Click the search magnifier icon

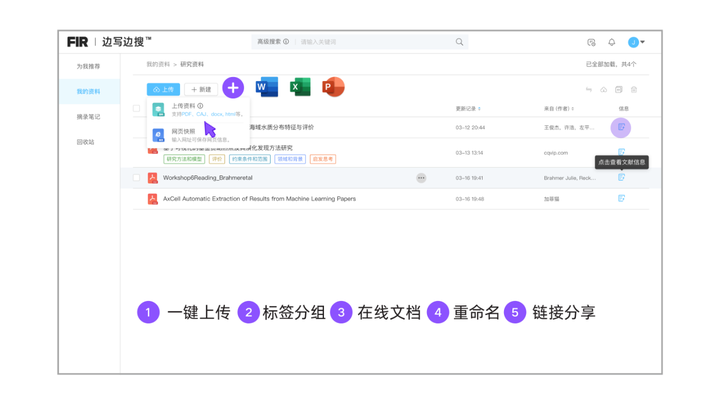click(459, 42)
